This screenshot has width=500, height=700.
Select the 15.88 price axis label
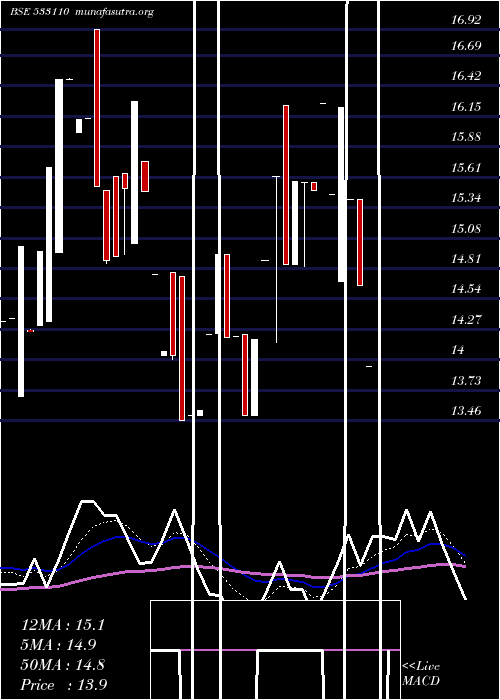[466, 137]
